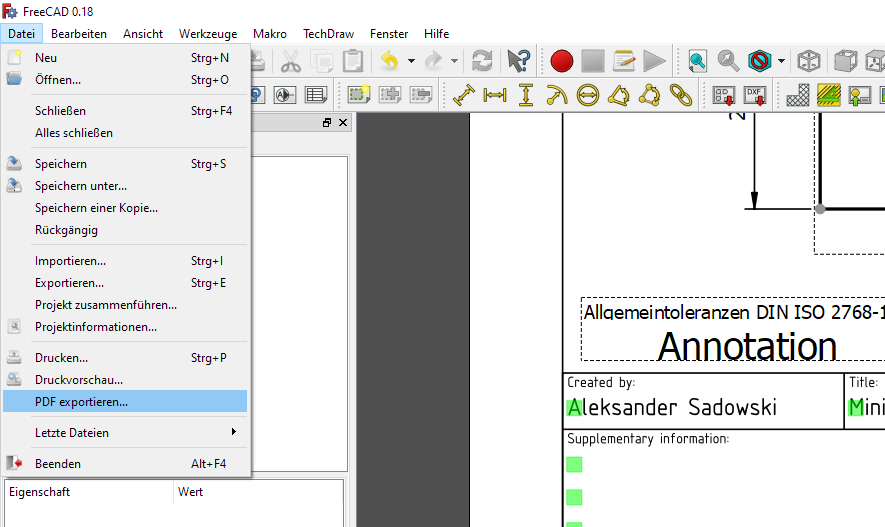
Task: Choose Exportieren... menu entry
Action: [125, 283]
